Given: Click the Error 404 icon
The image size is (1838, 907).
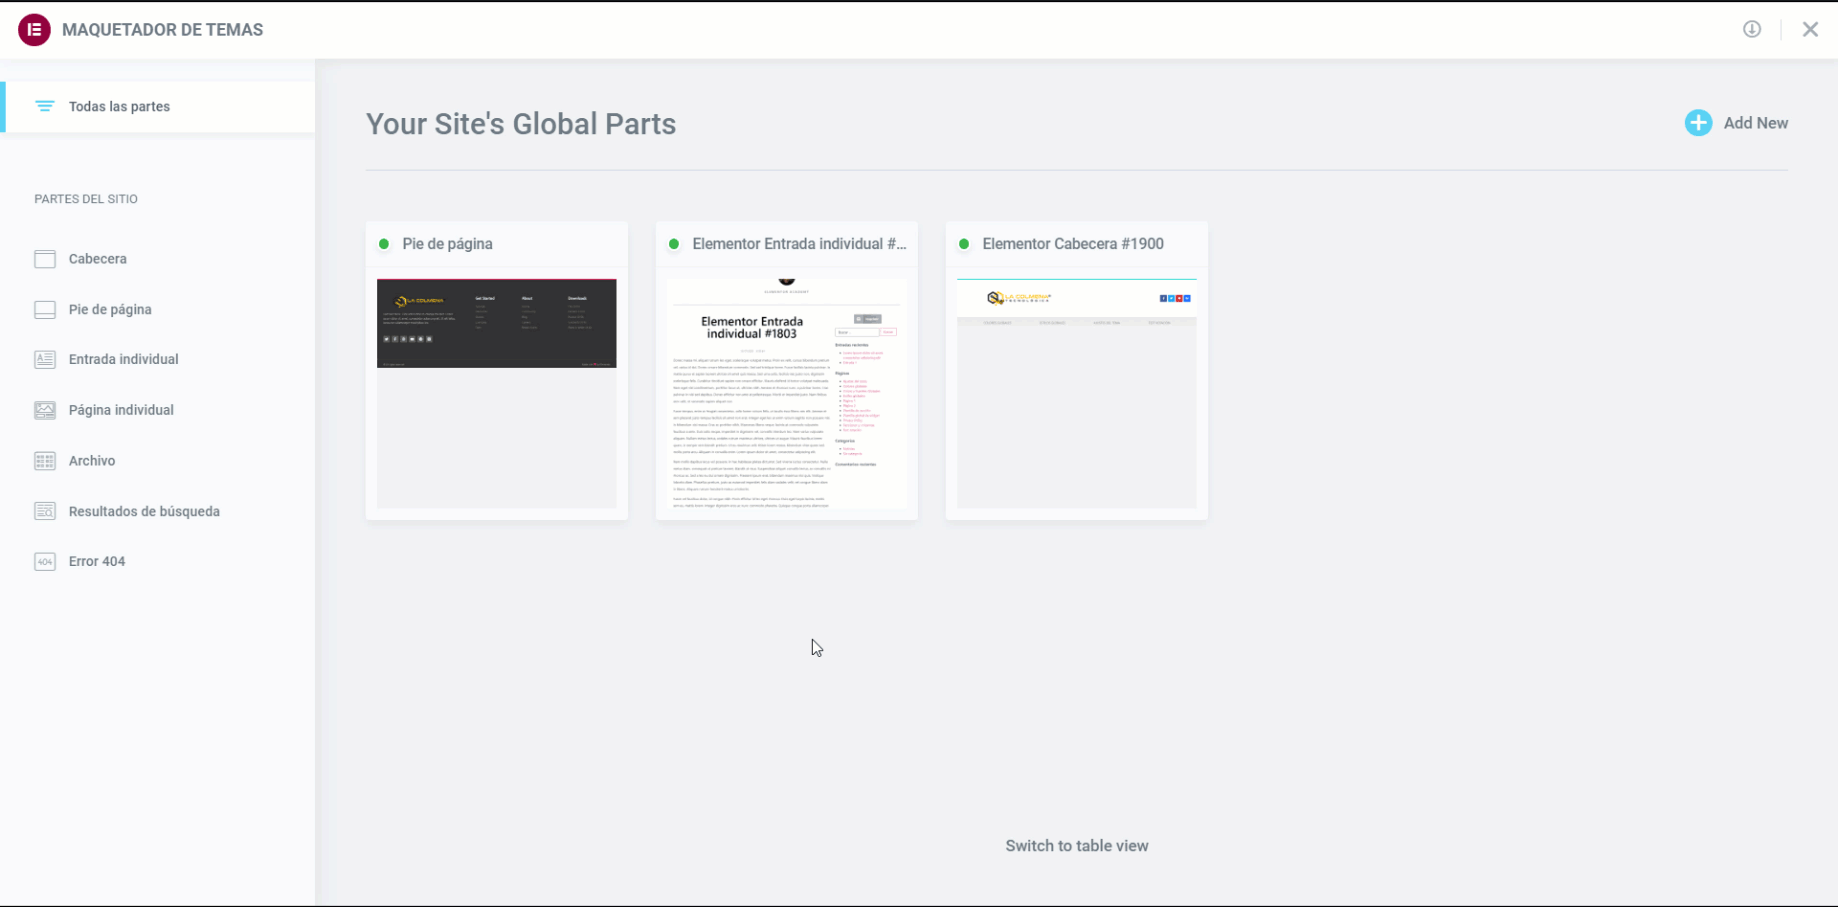Looking at the screenshot, I should tap(45, 562).
